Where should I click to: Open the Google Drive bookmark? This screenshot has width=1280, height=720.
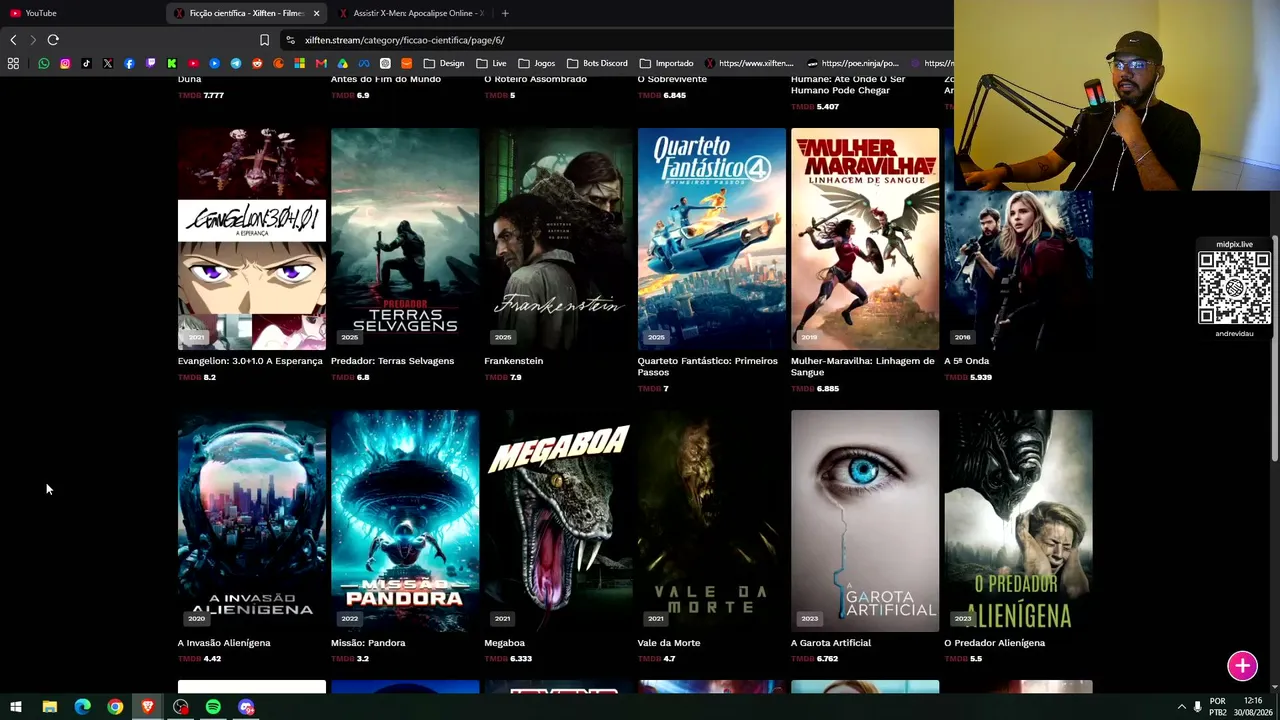click(x=342, y=63)
